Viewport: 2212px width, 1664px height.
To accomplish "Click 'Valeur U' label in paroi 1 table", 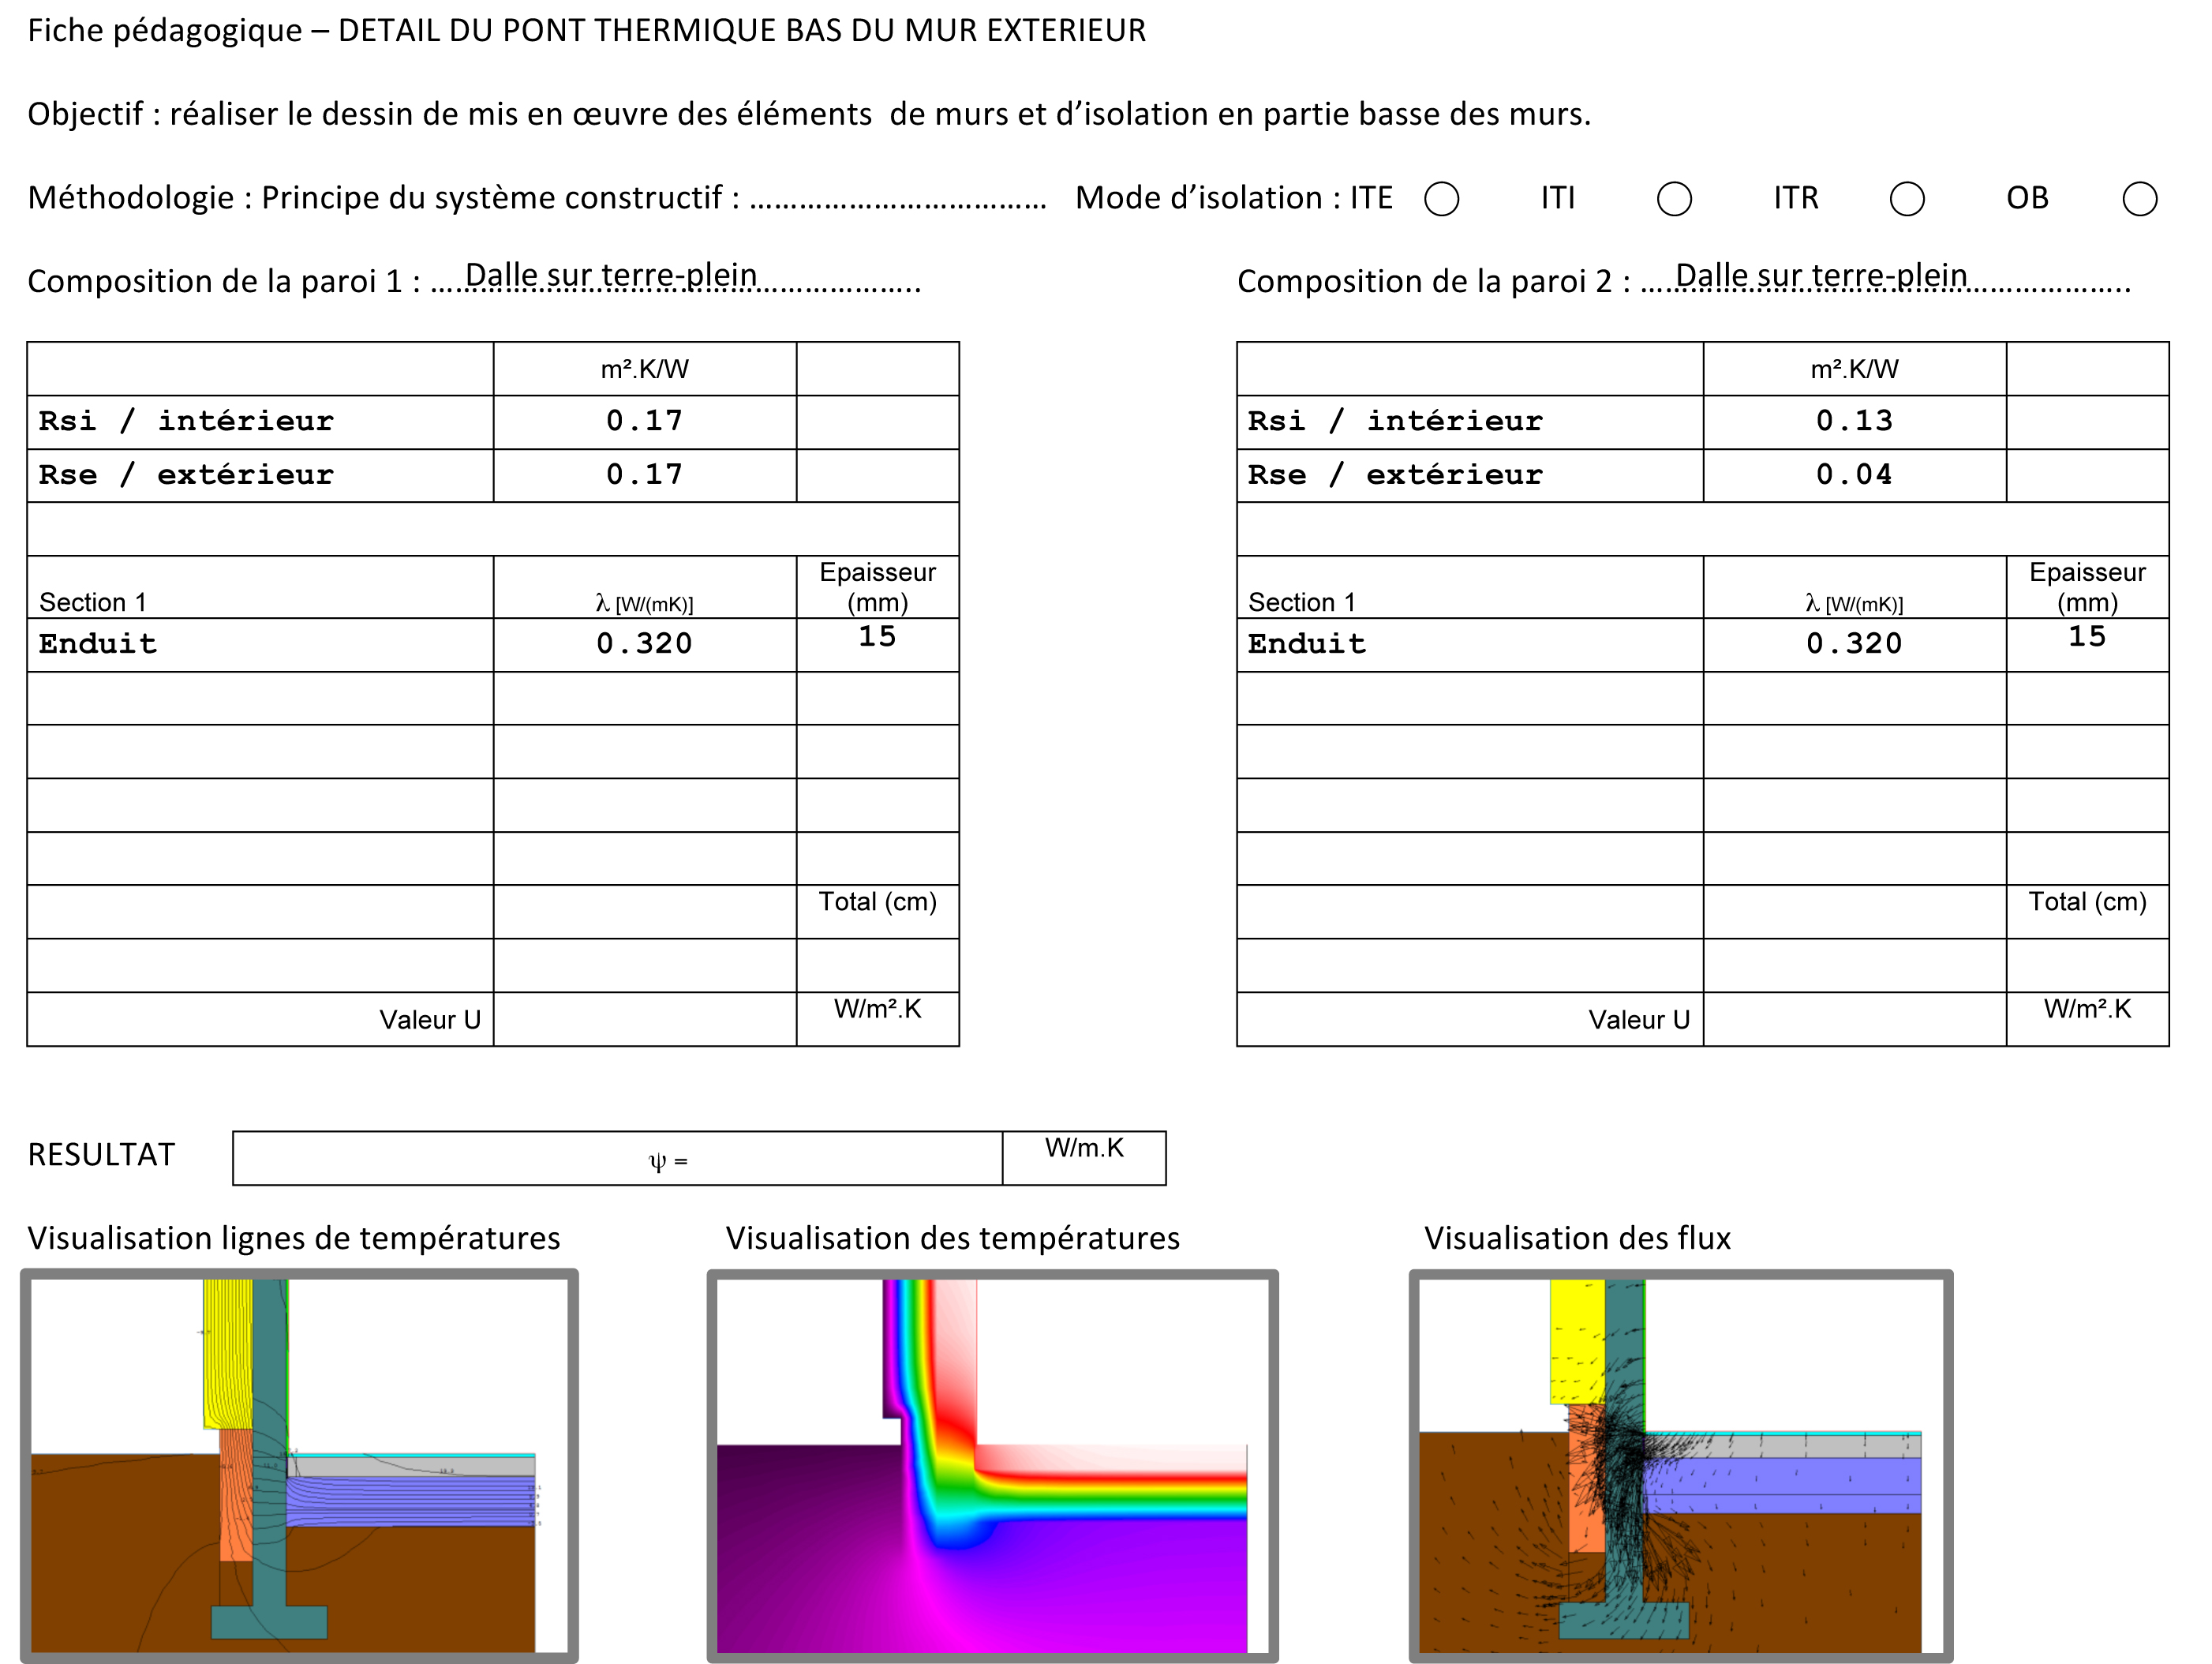I will pos(431,1020).
